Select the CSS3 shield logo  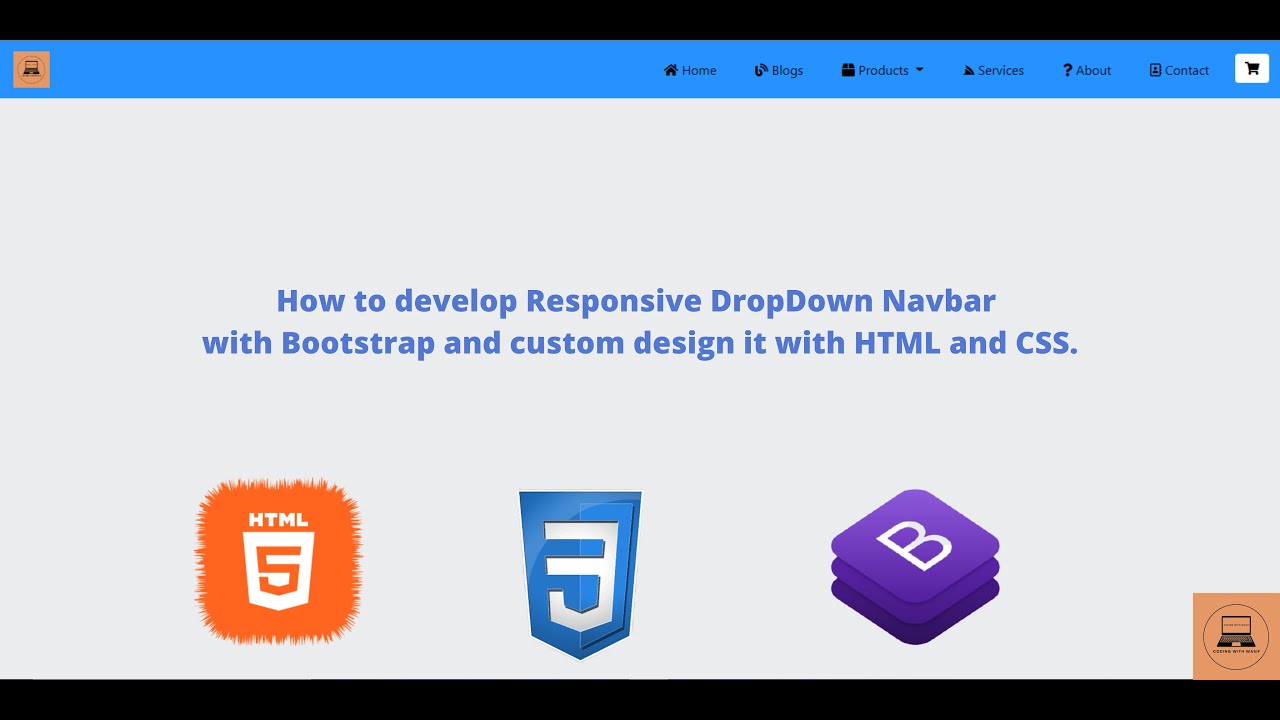pos(580,574)
